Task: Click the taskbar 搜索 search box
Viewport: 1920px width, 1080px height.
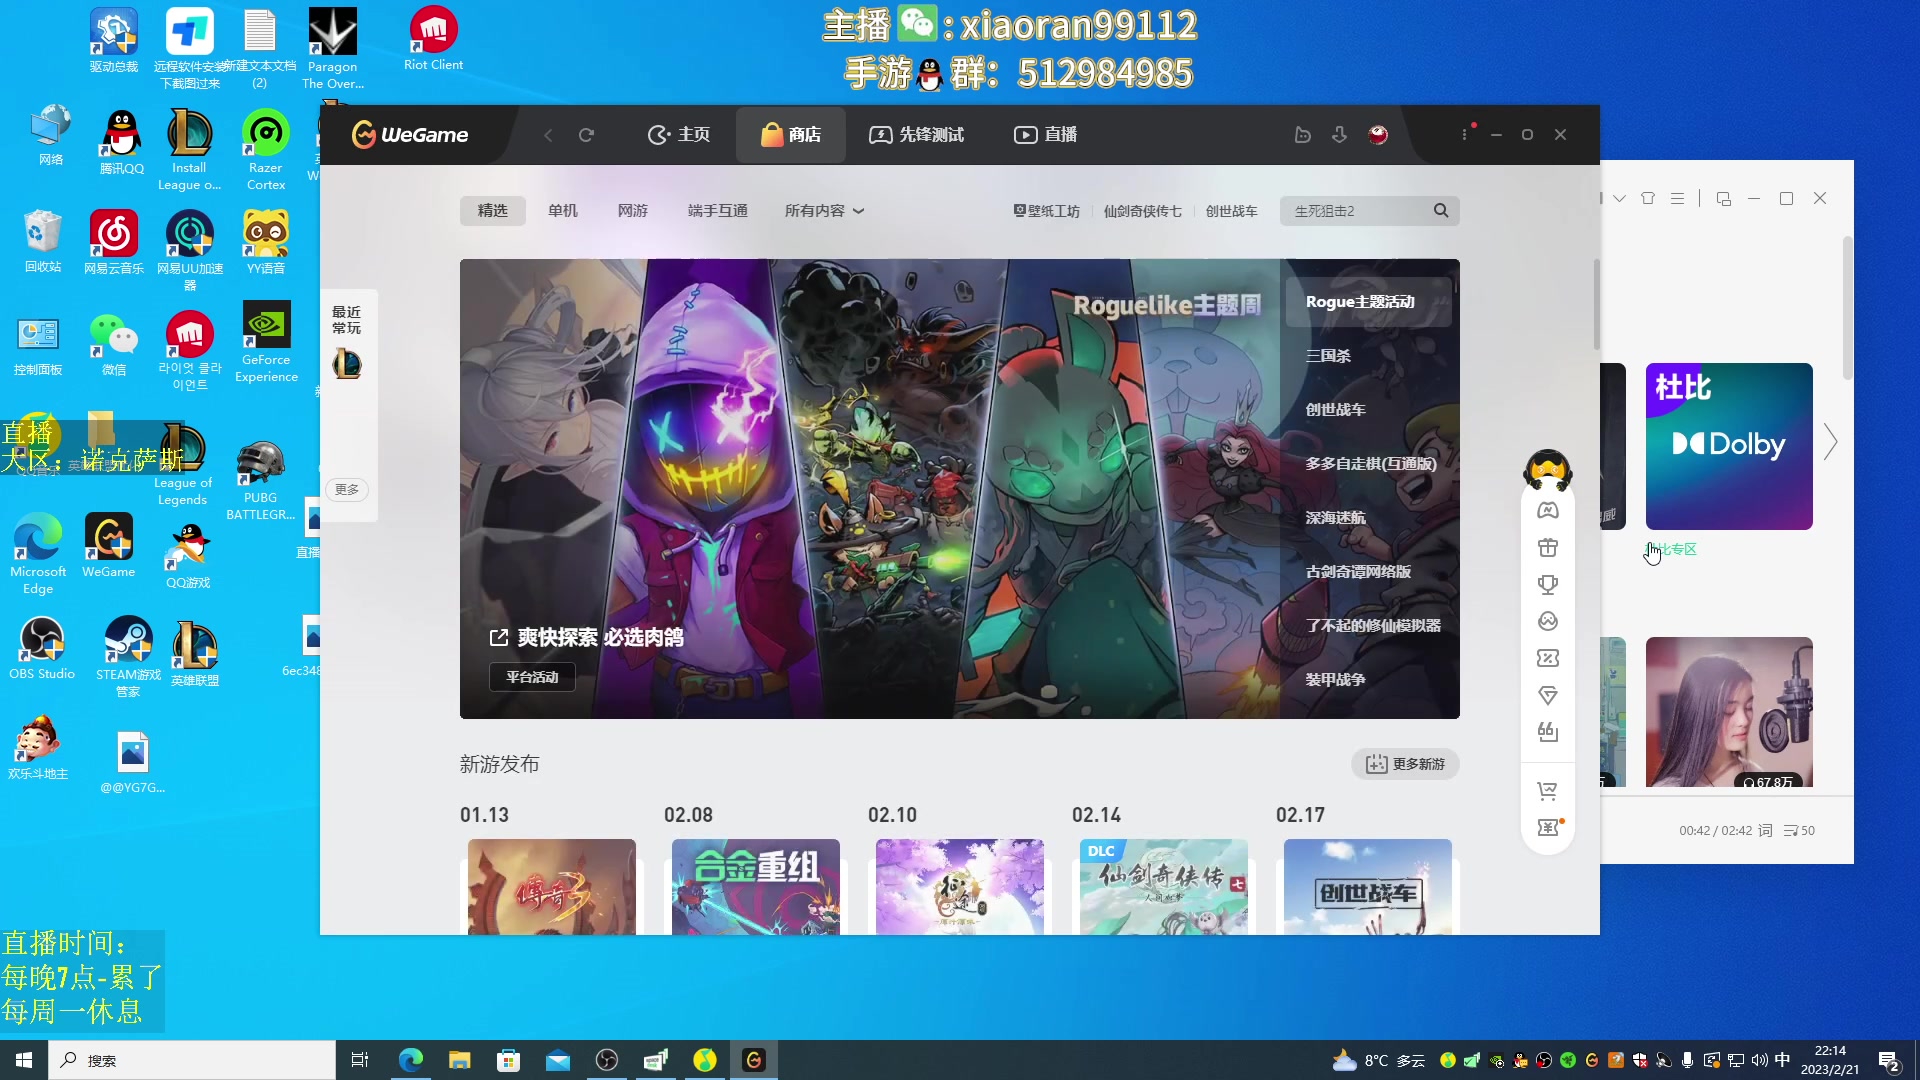Action: click(192, 1060)
